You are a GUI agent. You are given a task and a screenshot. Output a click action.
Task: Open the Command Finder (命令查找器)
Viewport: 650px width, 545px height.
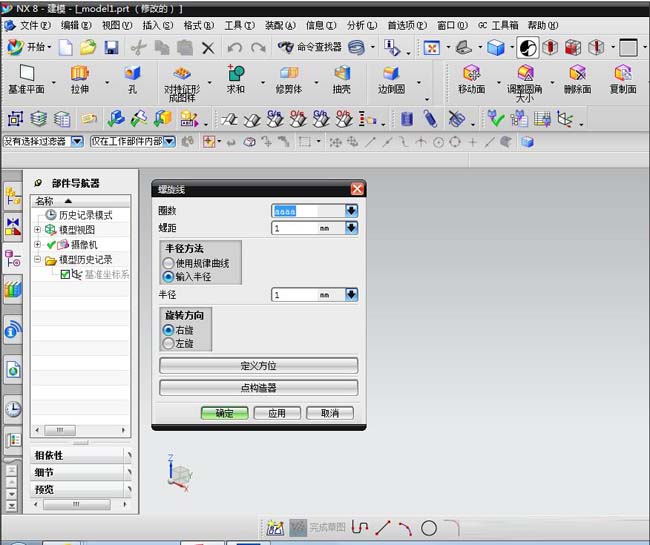pos(310,47)
